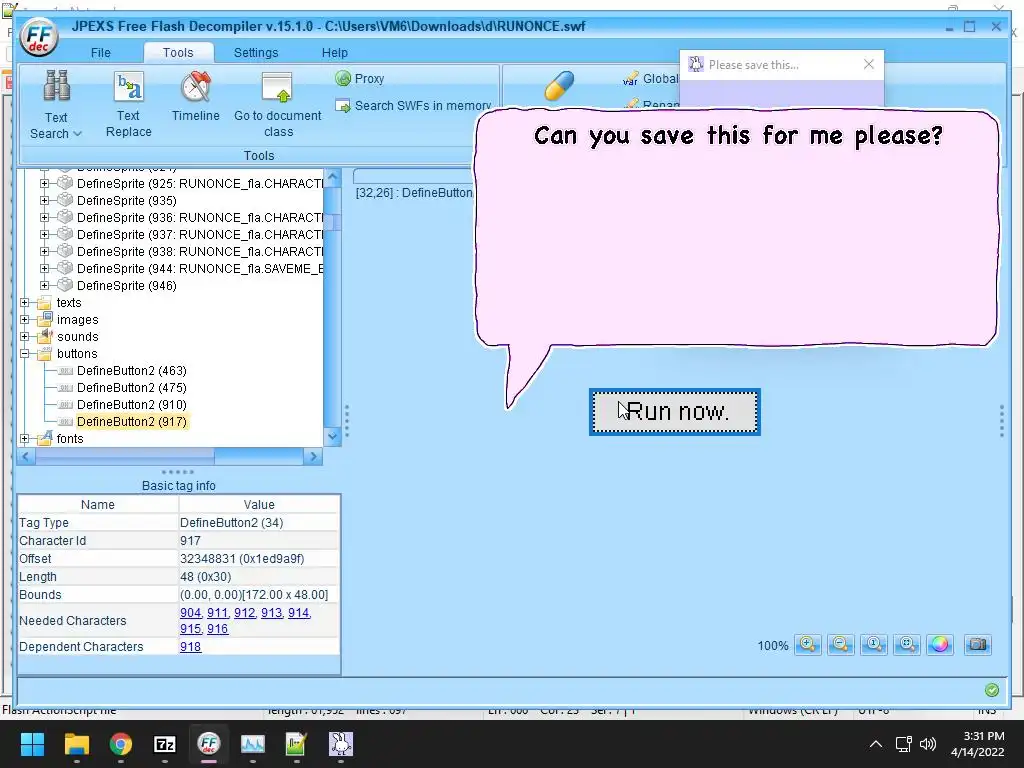Click the green status checkmark icon
The height and width of the screenshot is (768, 1024).
tap(991, 690)
